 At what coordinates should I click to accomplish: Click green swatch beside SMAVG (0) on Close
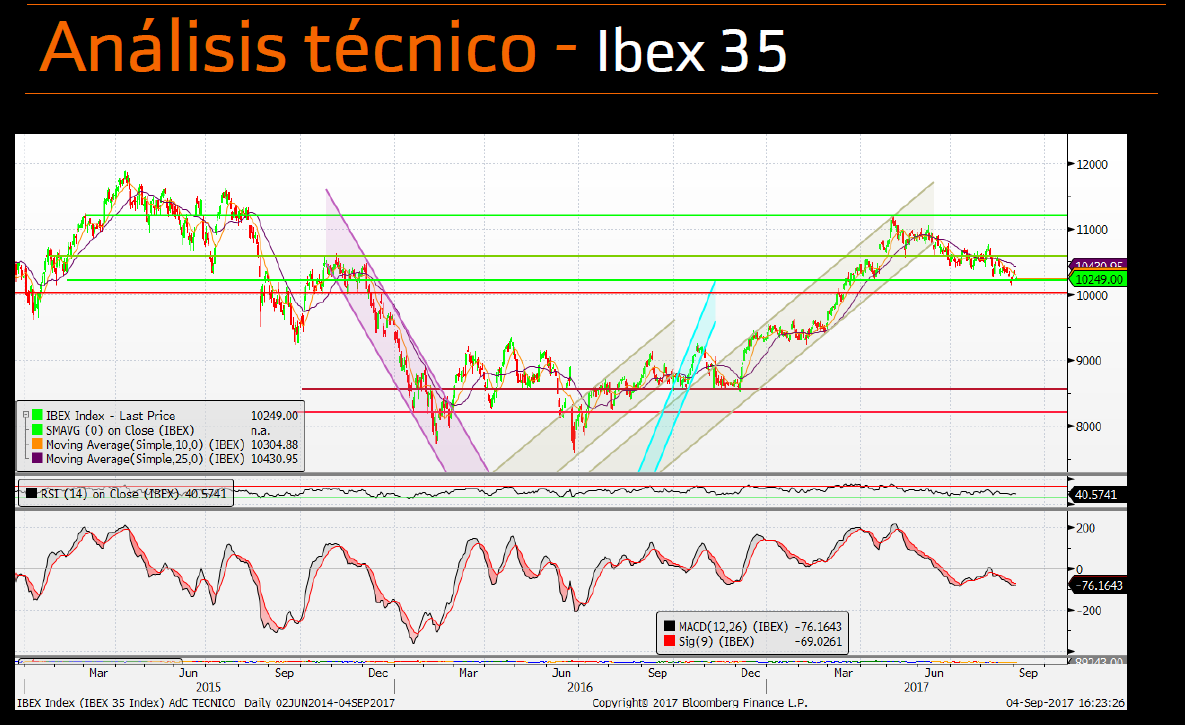(37, 429)
